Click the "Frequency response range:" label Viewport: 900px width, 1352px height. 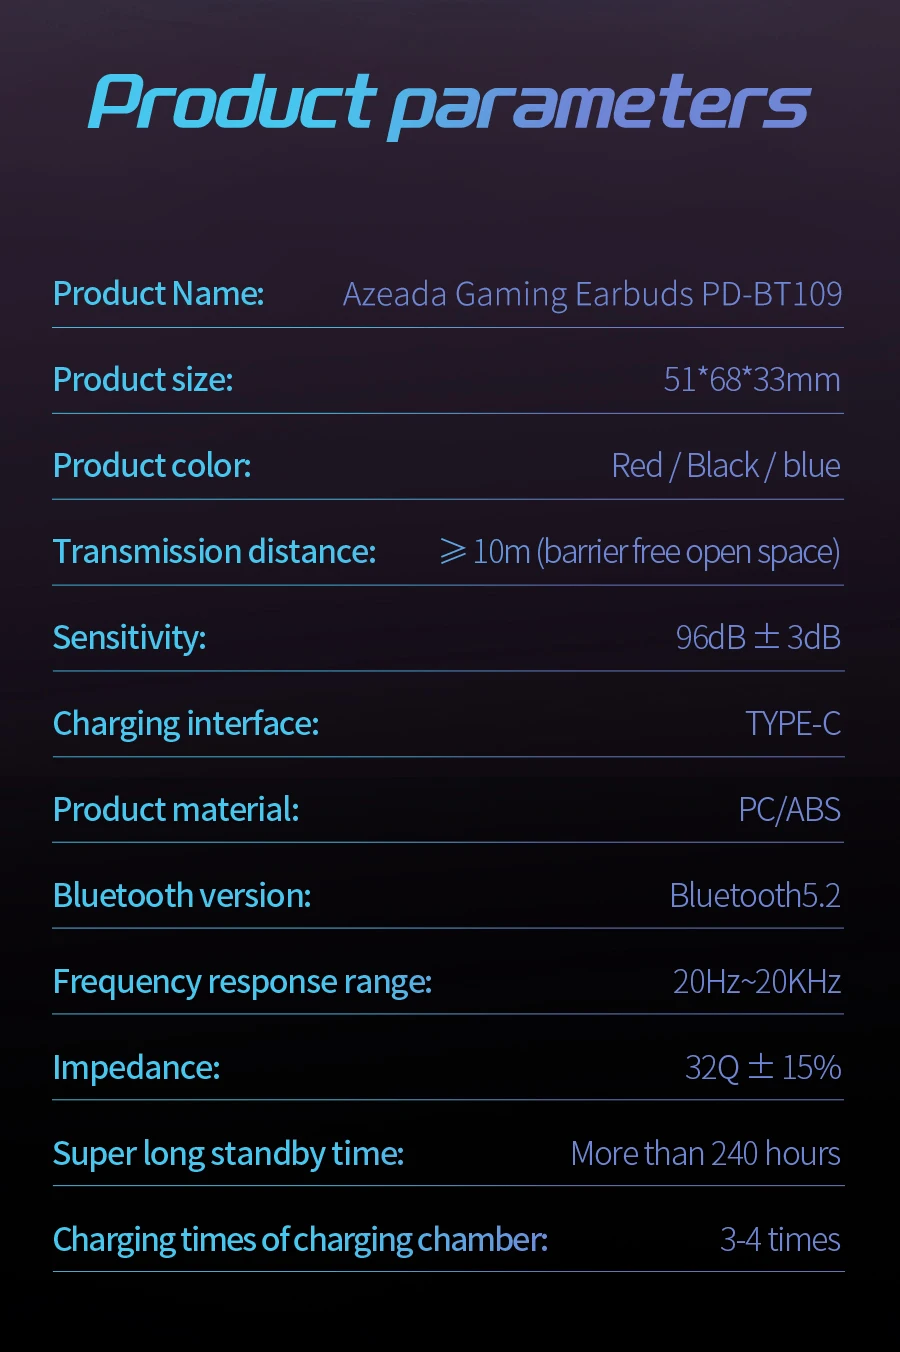click(242, 982)
